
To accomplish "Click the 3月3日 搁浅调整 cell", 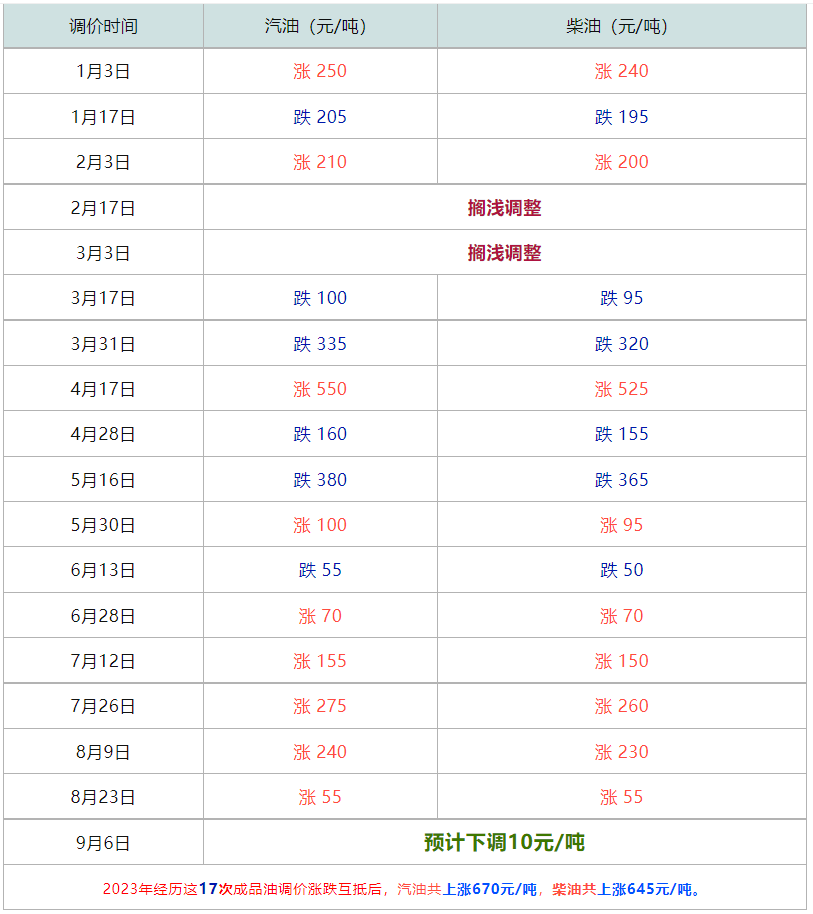I will [x=504, y=253].
